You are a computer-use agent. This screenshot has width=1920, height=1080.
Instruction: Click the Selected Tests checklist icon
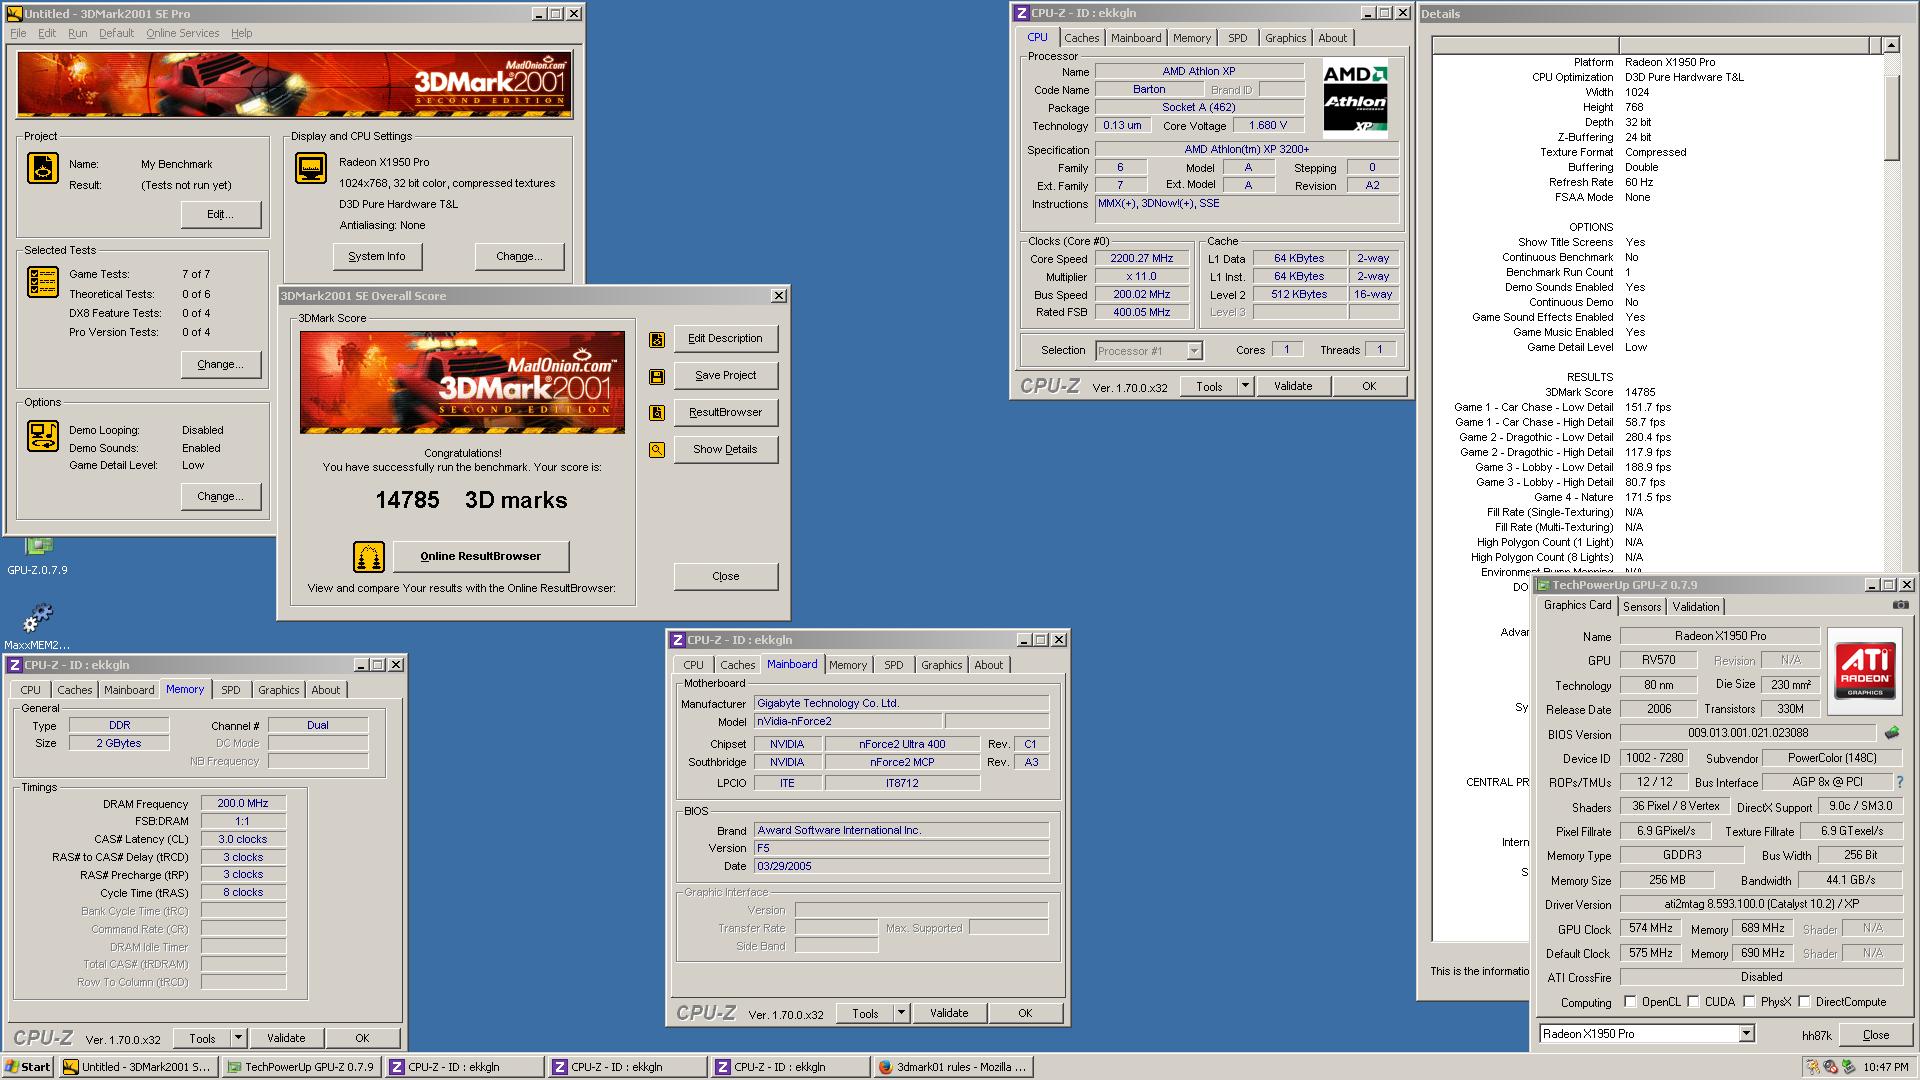pos(43,283)
